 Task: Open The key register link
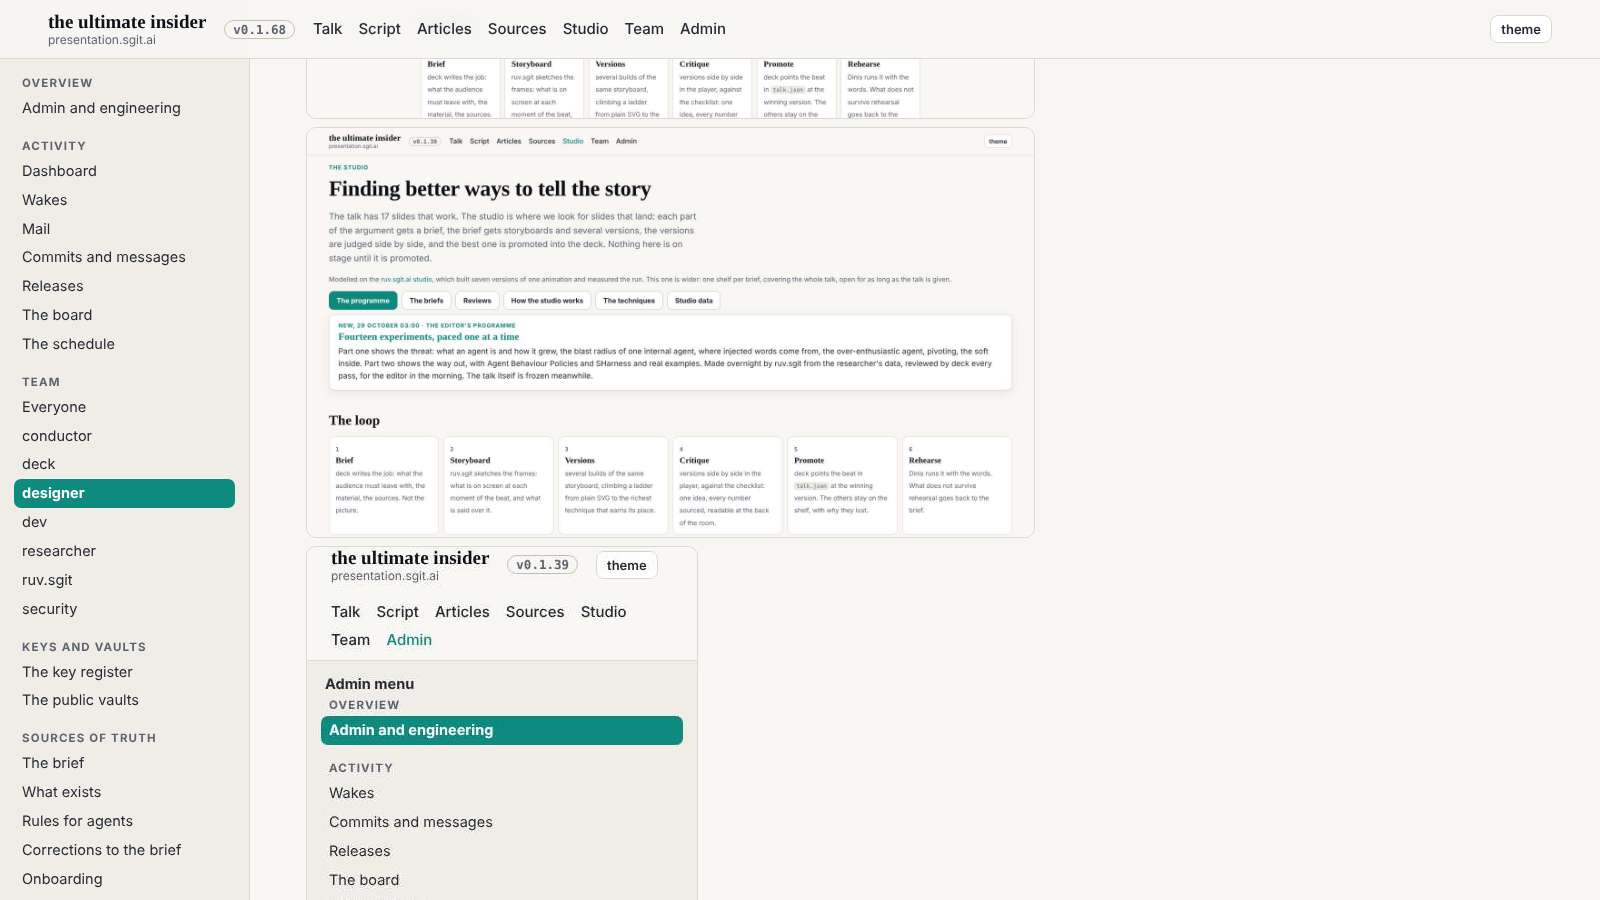click(x=77, y=672)
